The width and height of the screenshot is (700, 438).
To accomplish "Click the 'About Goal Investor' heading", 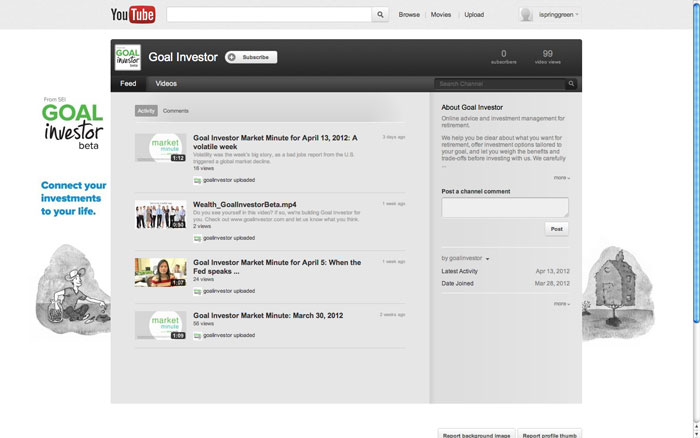I will tap(472, 107).
